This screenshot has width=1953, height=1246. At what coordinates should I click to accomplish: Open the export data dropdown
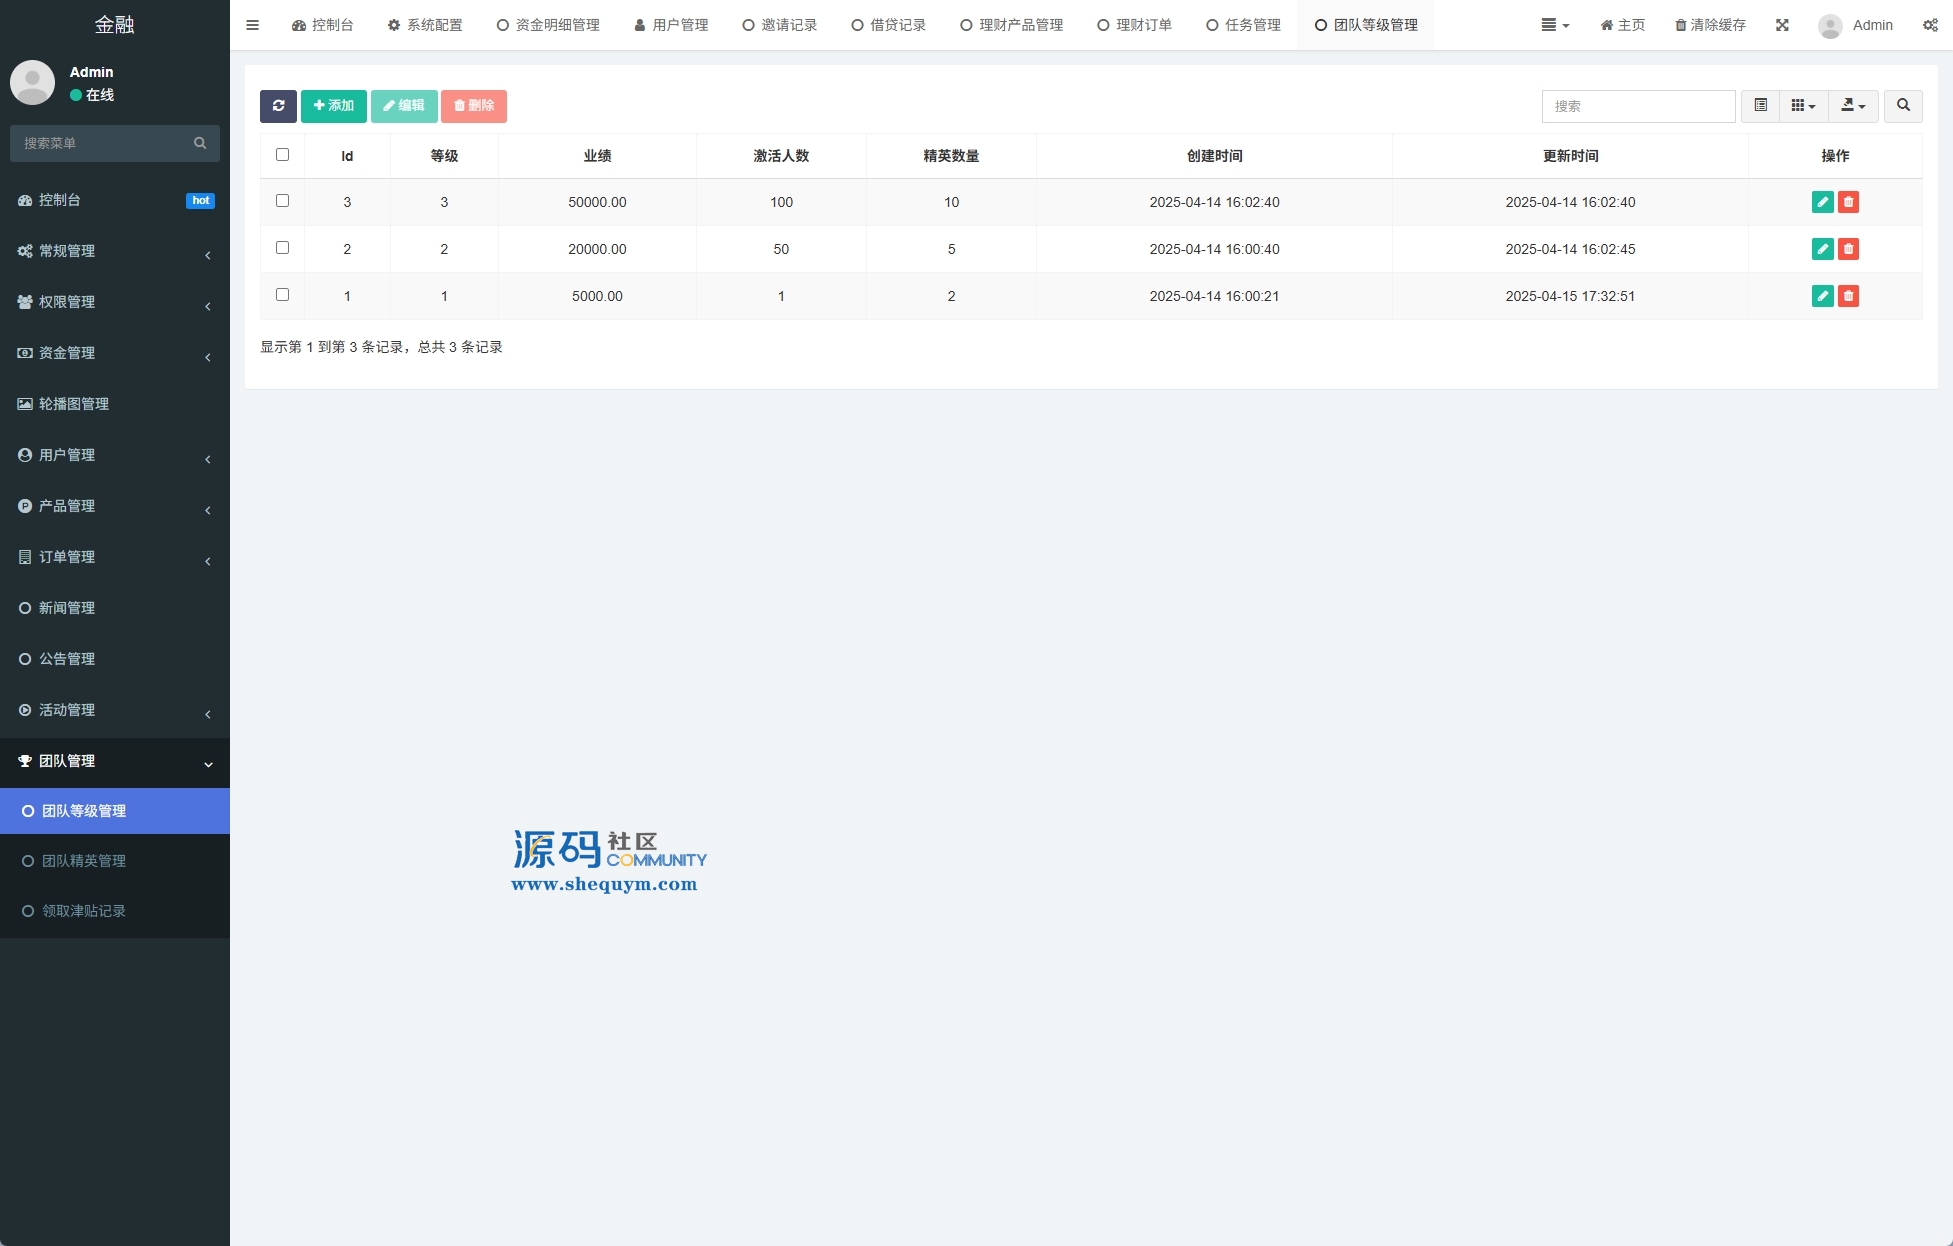pyautogui.click(x=1853, y=106)
